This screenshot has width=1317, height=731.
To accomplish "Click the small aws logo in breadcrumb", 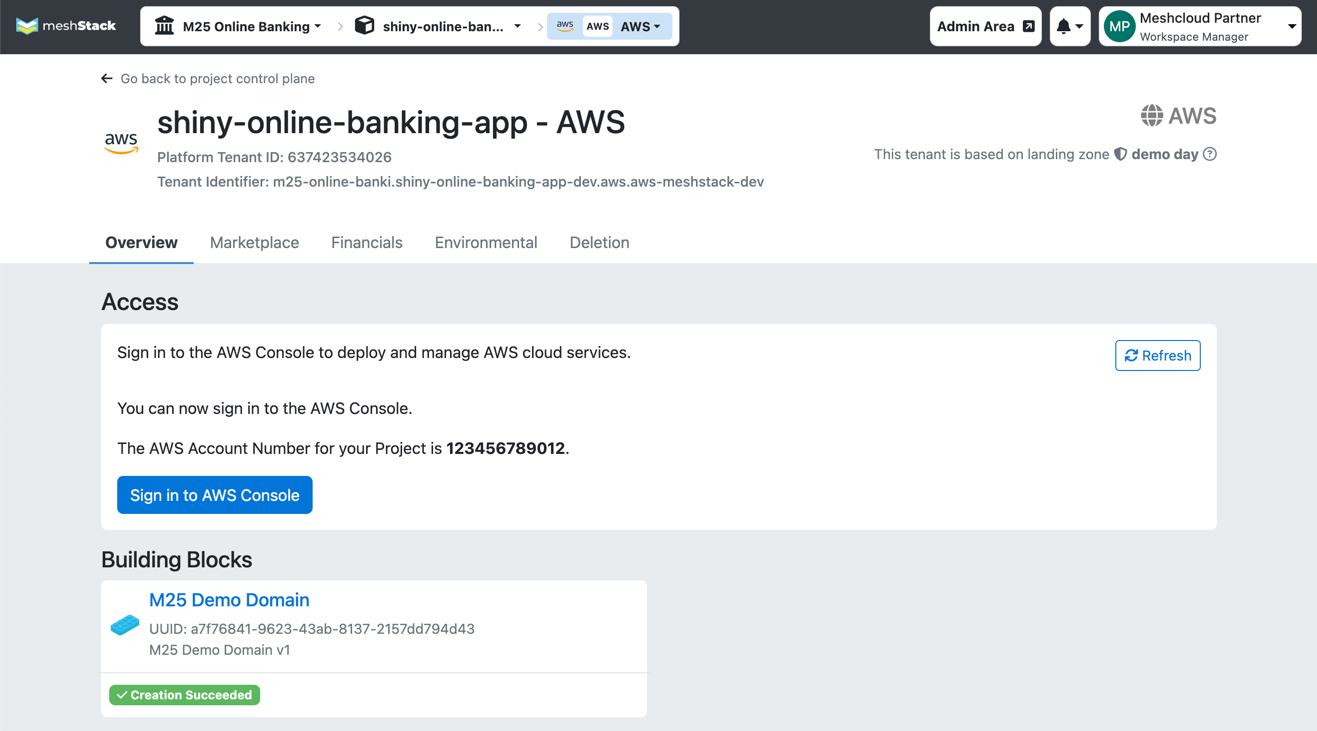I will pyautogui.click(x=565, y=26).
